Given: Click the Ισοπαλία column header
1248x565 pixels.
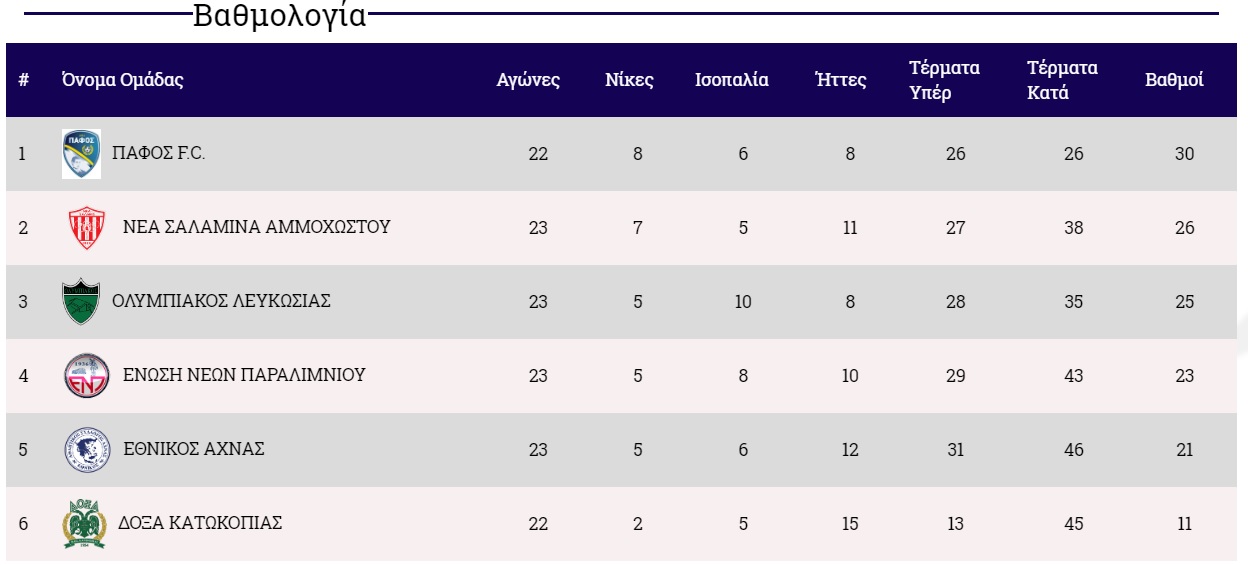Looking at the screenshot, I should click(732, 81).
